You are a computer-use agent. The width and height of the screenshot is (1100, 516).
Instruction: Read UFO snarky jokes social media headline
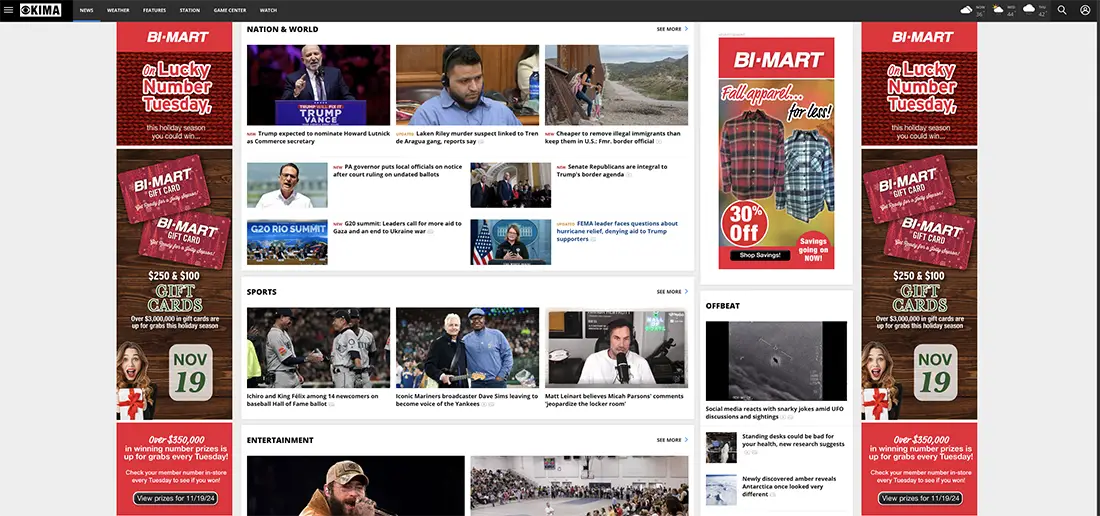coord(774,412)
